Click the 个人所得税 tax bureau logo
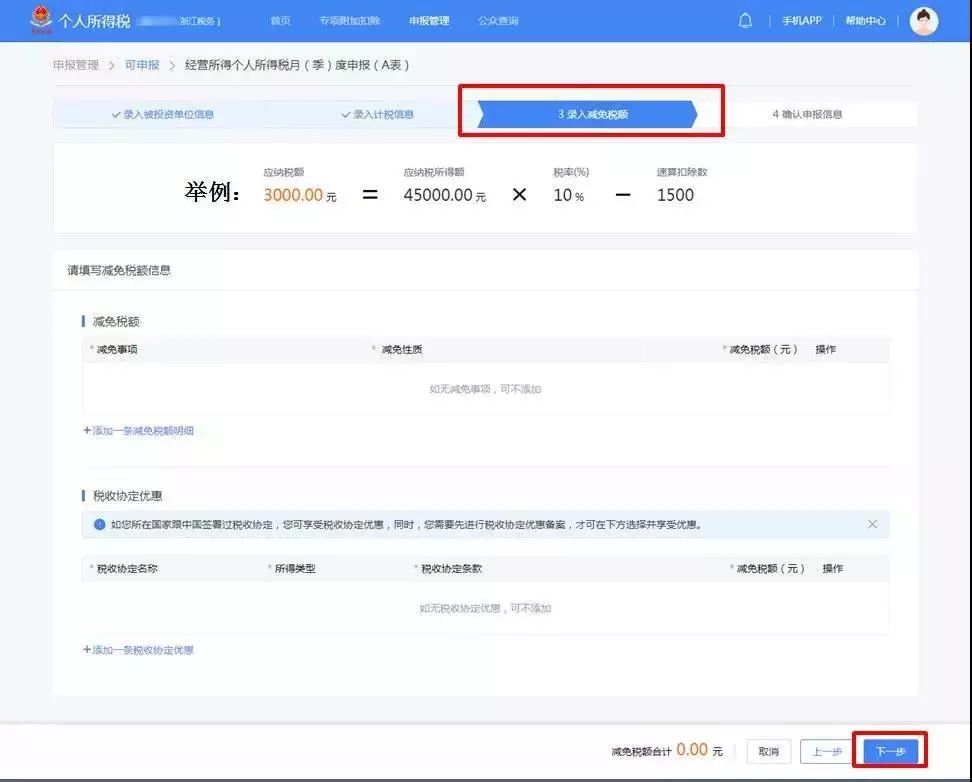Viewport: 972px width, 782px height. coord(38,19)
